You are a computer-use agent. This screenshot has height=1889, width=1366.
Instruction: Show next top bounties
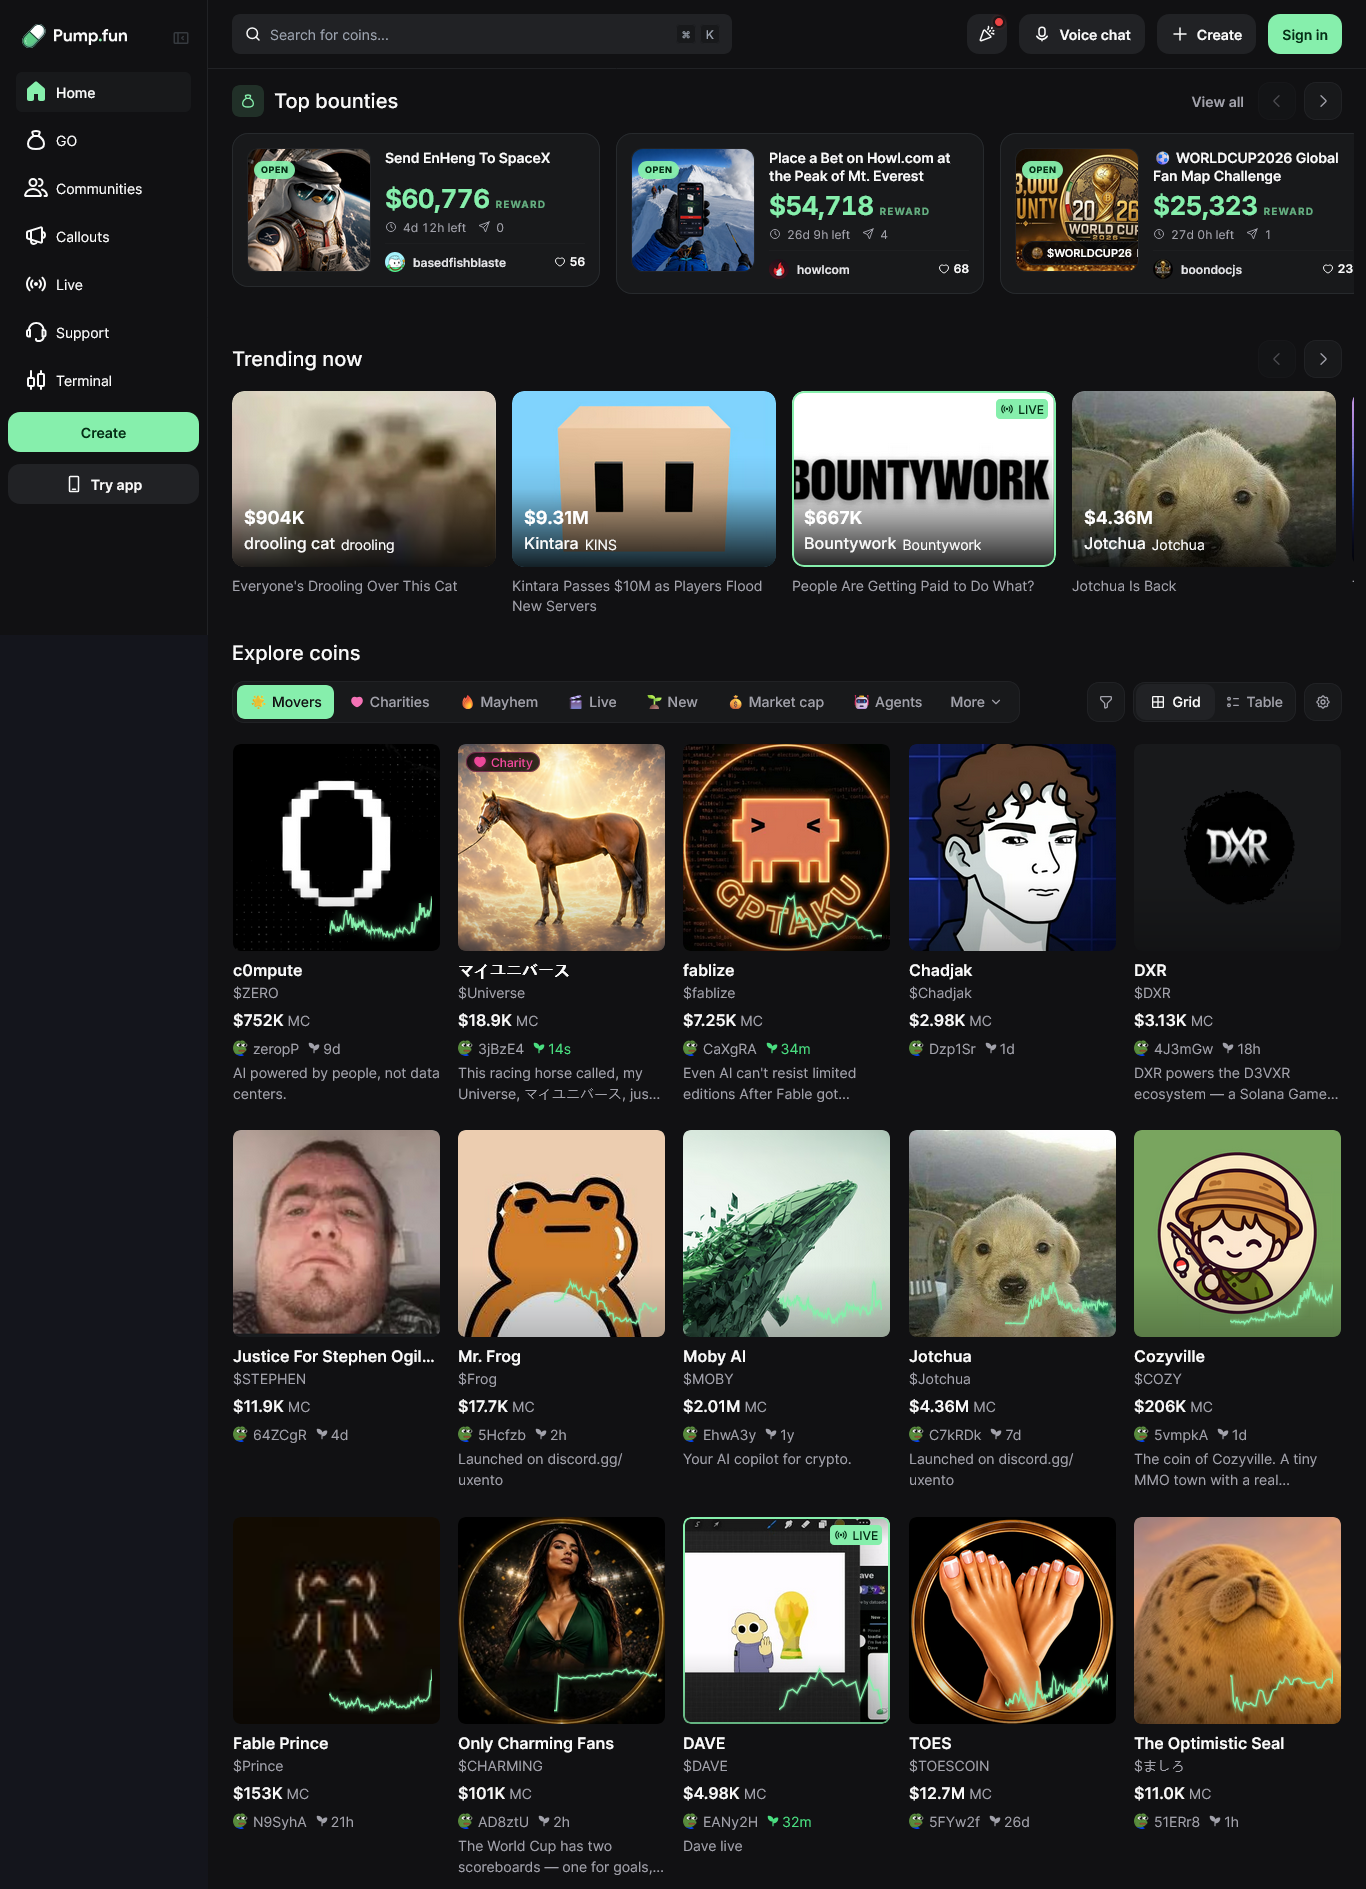click(1323, 101)
